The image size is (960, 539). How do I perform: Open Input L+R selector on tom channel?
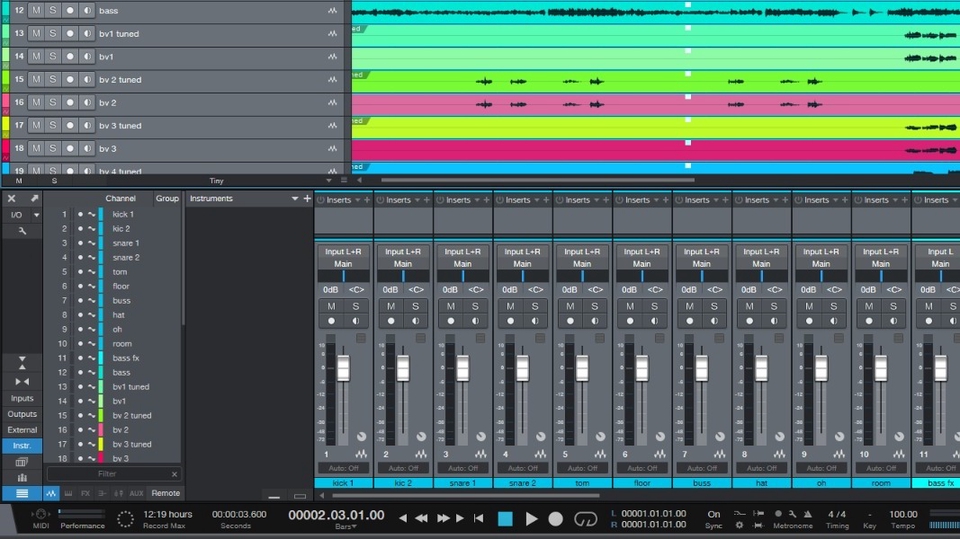pyautogui.click(x=582, y=252)
